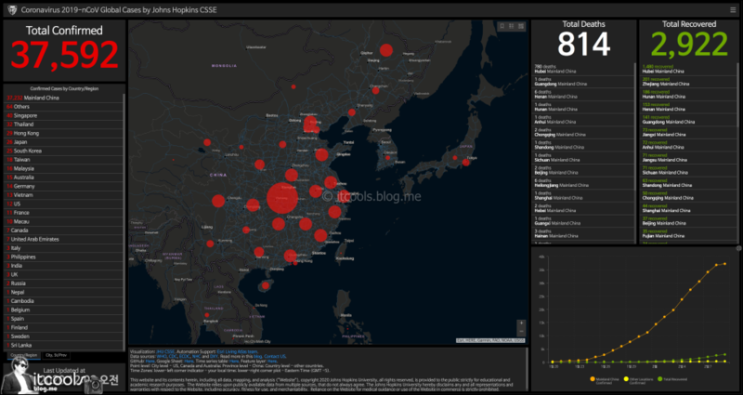Select Spain in the country list
The width and height of the screenshot is (743, 395).
pos(64,319)
